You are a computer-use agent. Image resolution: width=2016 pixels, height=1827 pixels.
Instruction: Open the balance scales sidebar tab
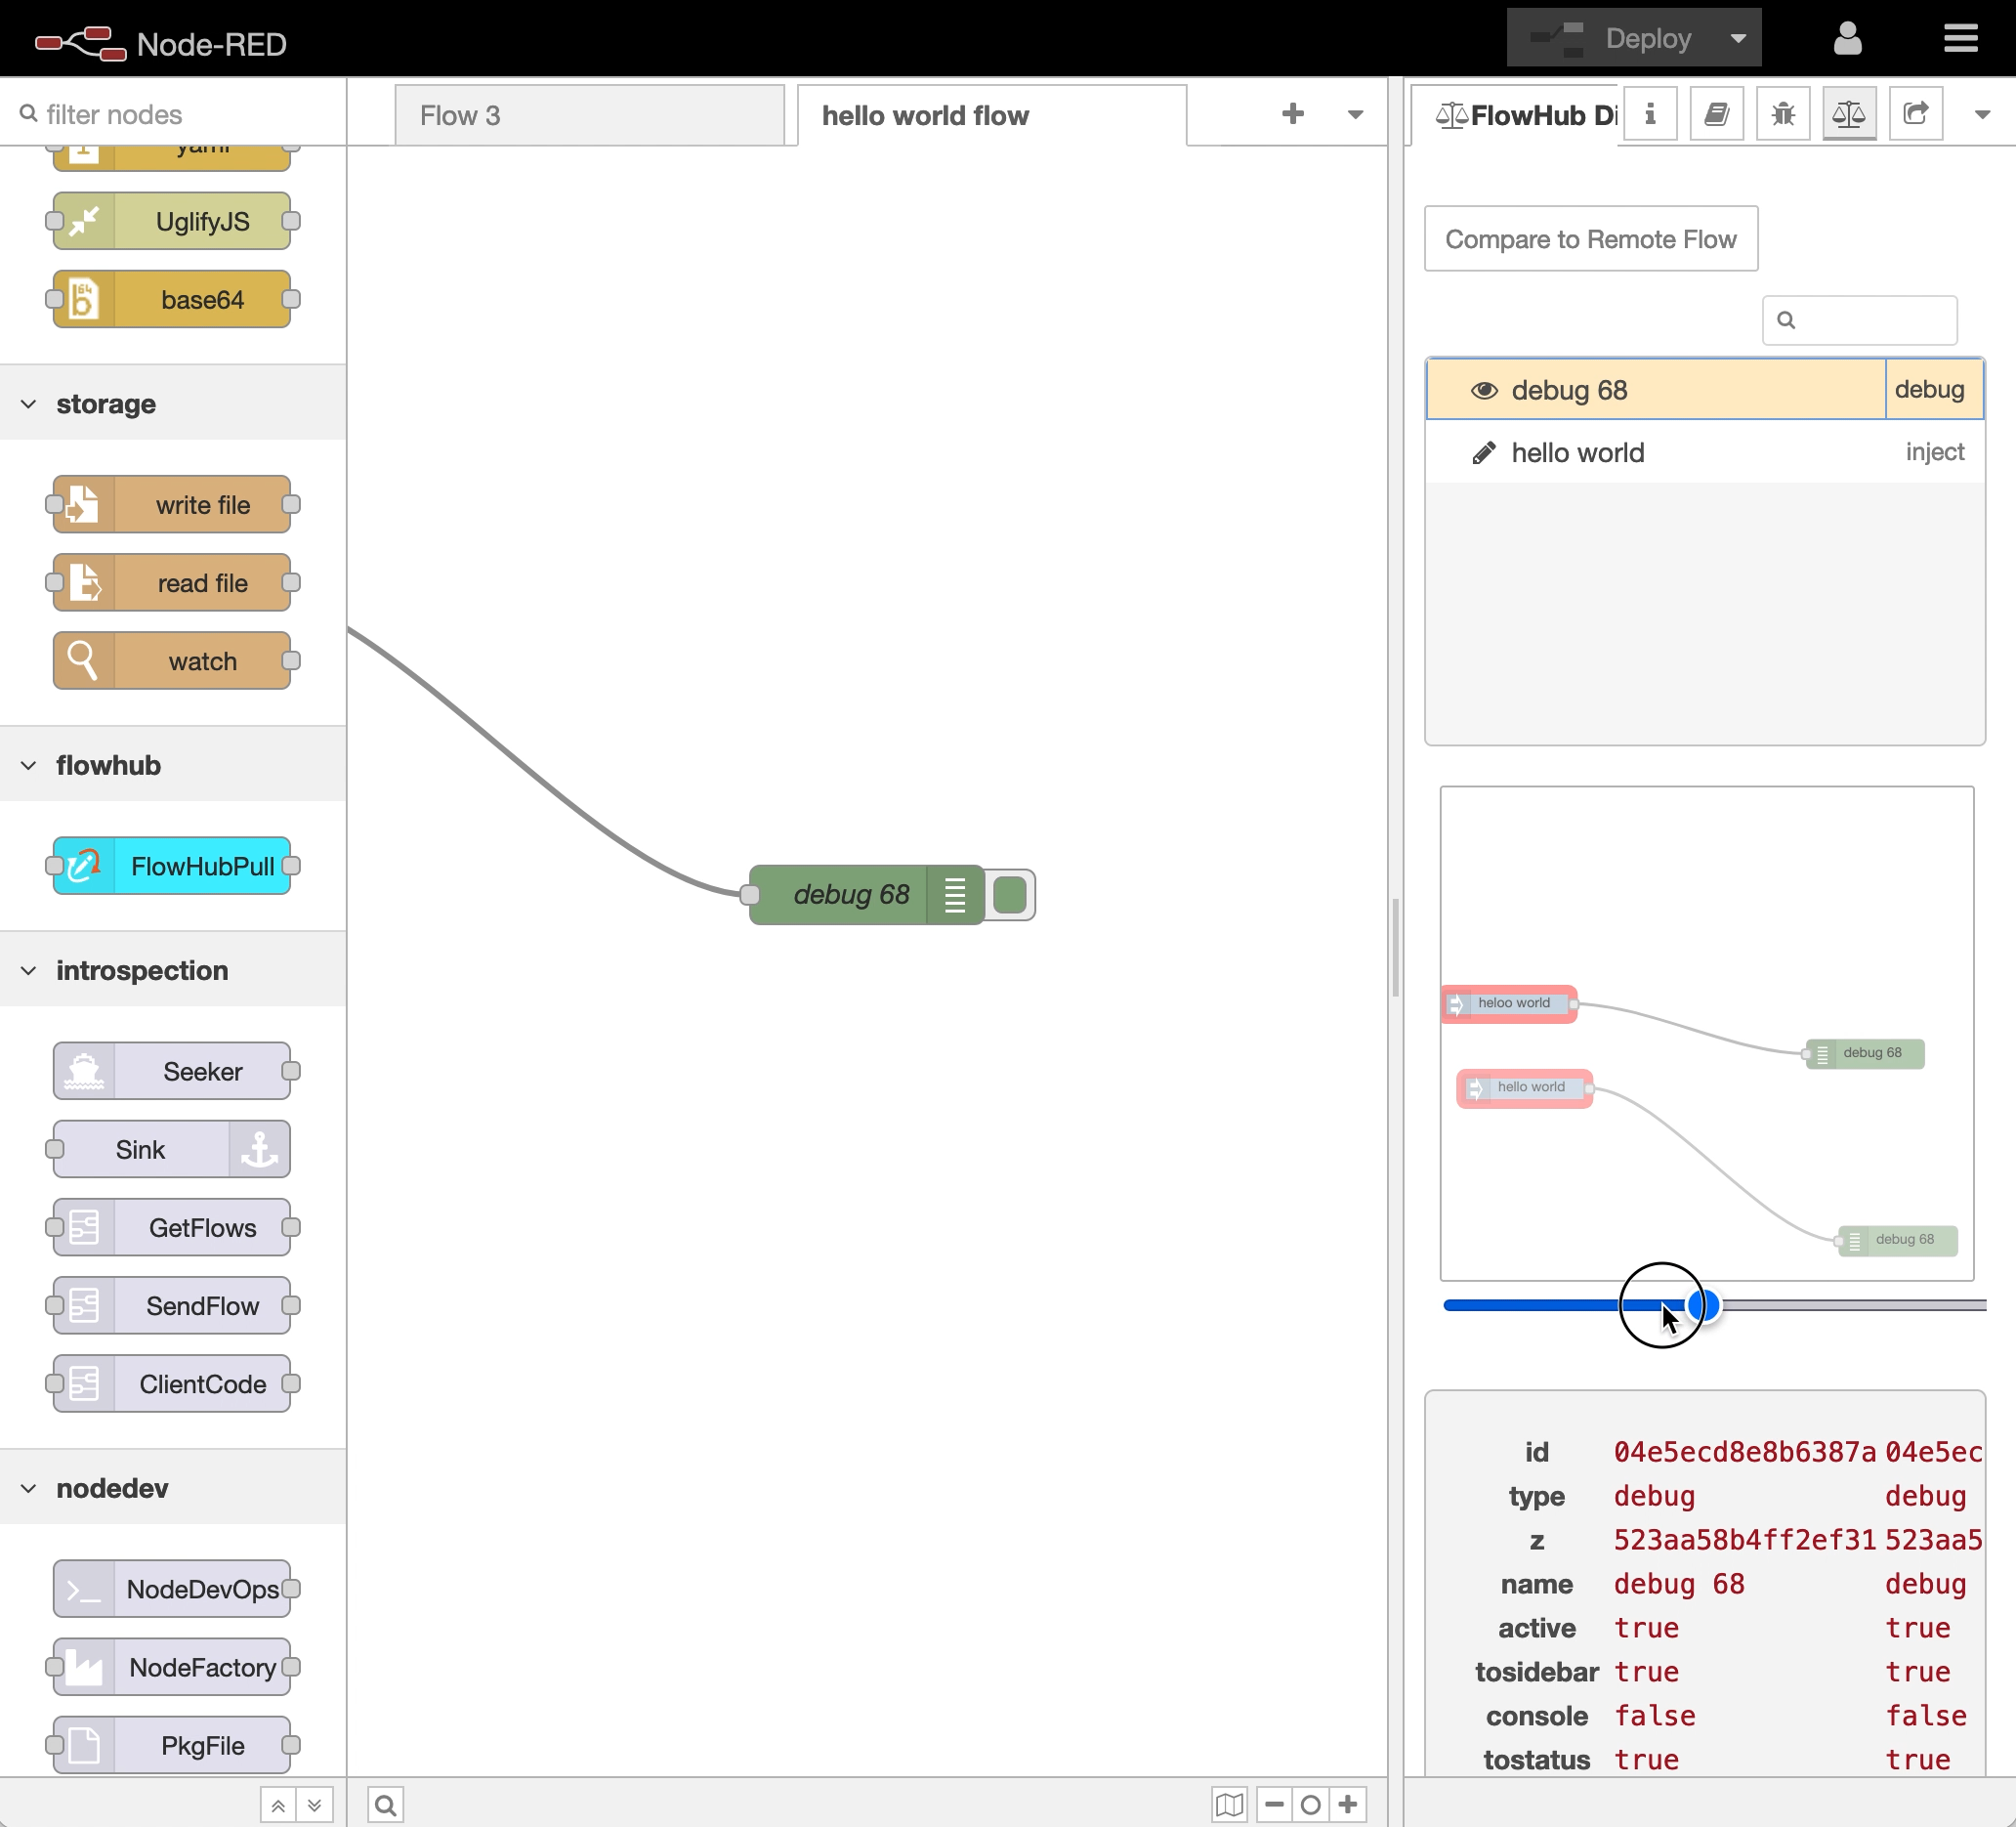point(1848,114)
